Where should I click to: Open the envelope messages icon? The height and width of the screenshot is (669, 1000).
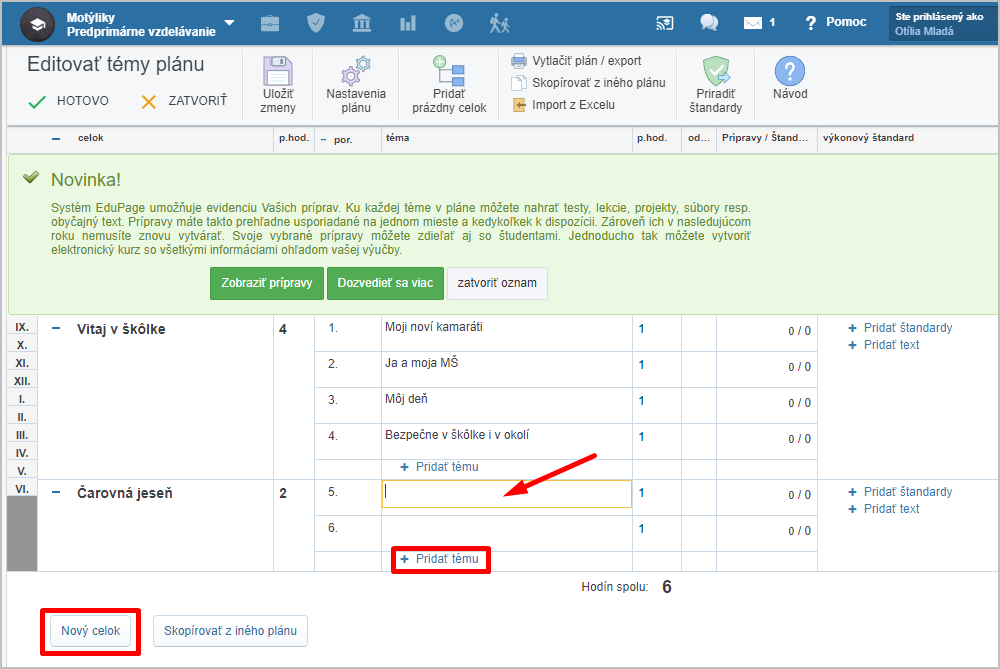click(753, 23)
